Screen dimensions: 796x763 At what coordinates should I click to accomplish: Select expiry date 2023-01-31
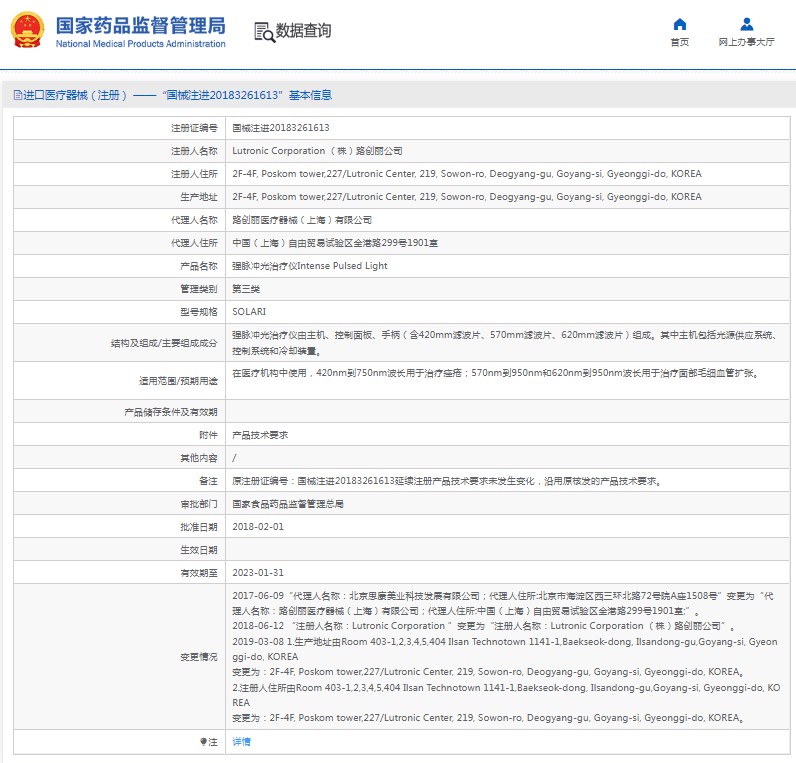258,573
